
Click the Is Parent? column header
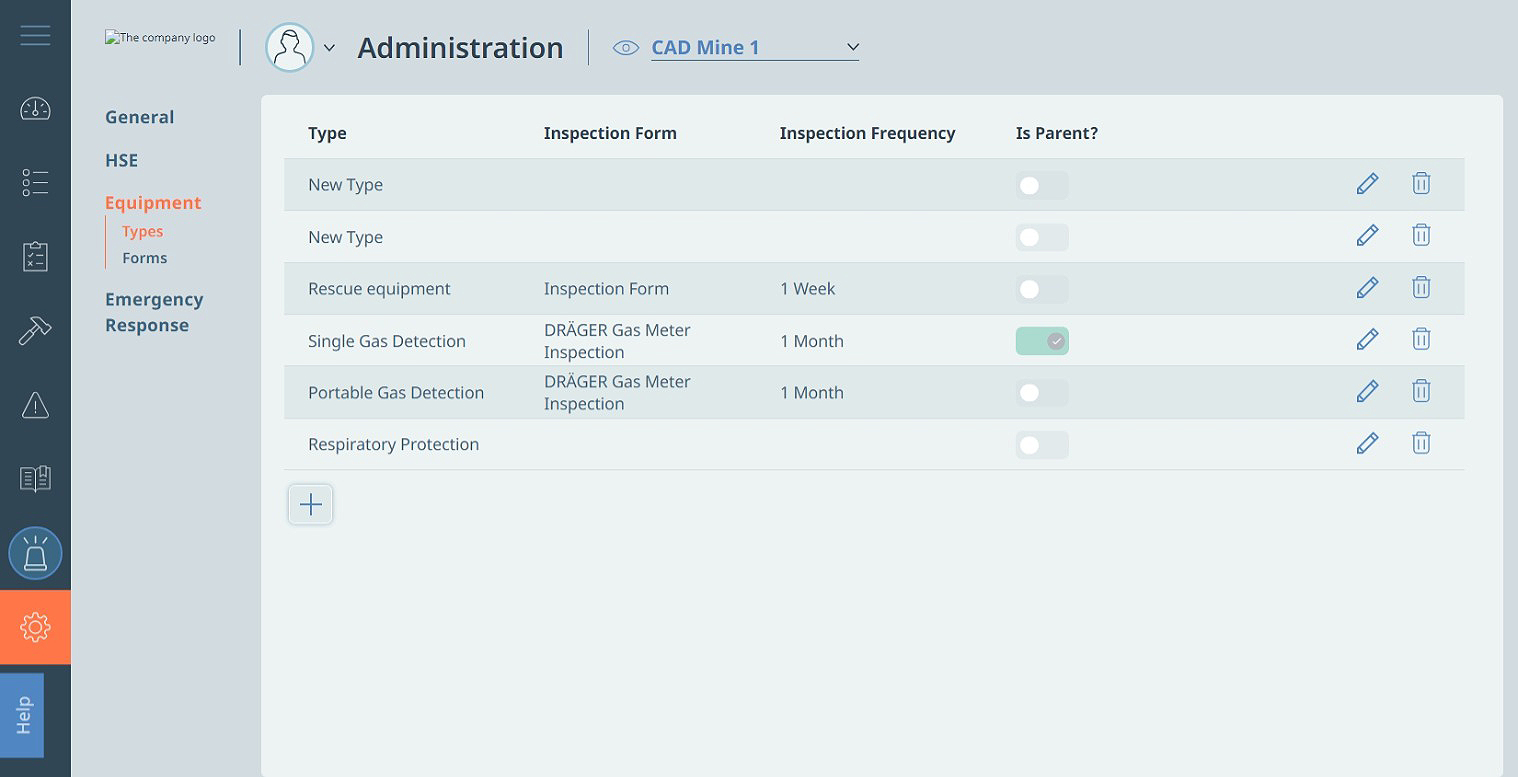click(x=1057, y=133)
